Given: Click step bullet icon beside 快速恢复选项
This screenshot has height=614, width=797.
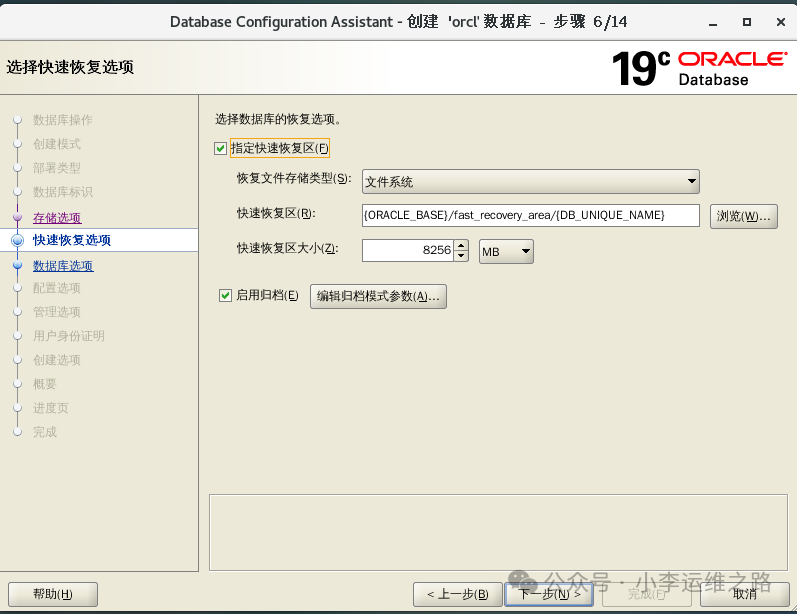Looking at the screenshot, I should click(17, 240).
